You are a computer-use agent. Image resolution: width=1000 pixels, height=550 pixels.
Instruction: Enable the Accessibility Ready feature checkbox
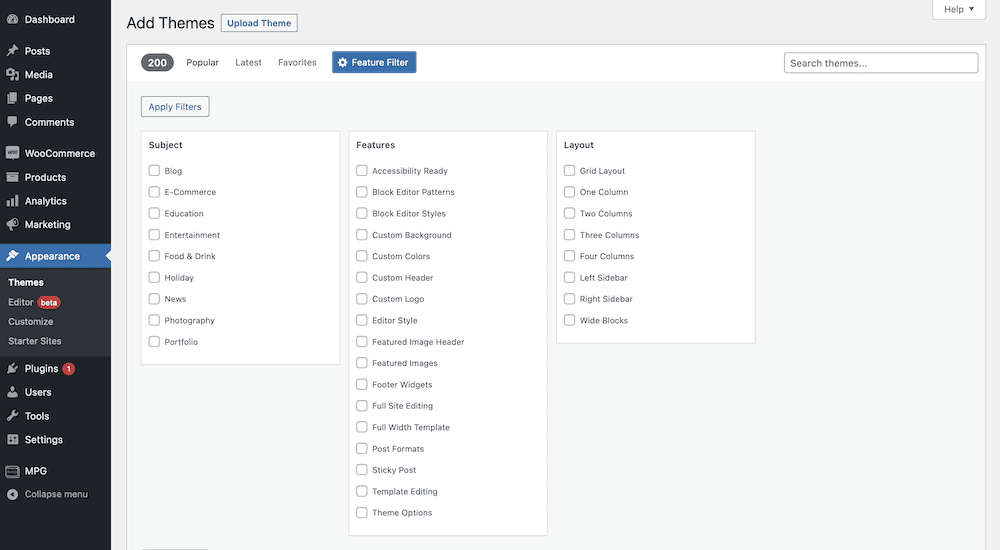coord(362,171)
